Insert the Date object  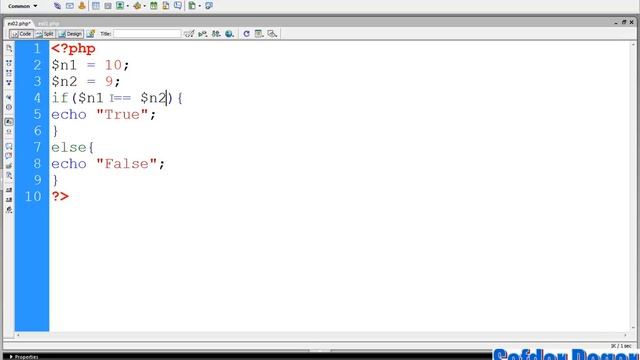coord(153,6)
